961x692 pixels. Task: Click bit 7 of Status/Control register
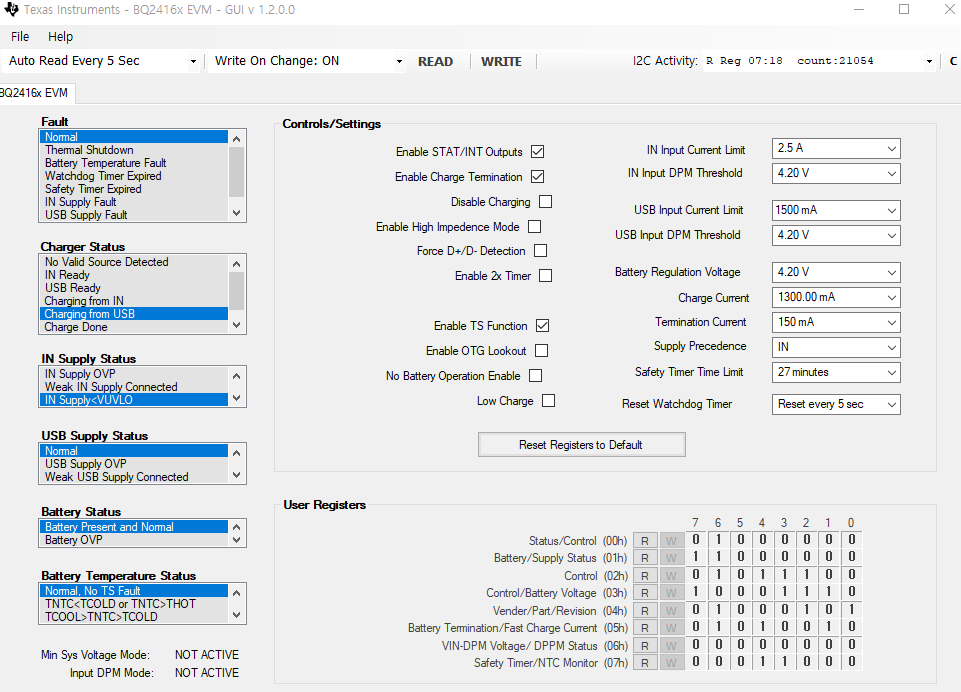[x=696, y=540]
